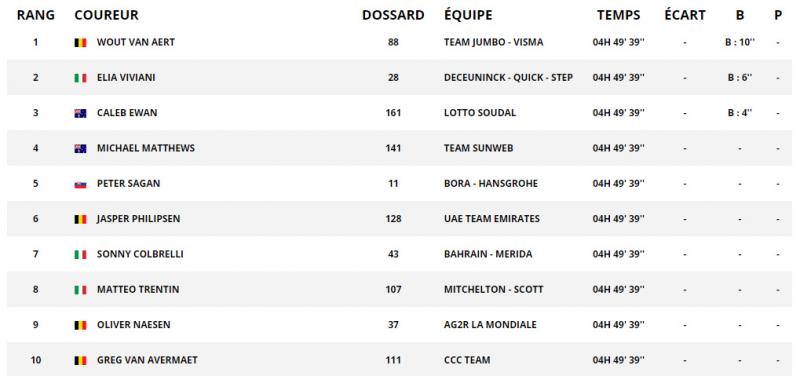
Task: Select the DOSSARD column header
Action: 393,15
